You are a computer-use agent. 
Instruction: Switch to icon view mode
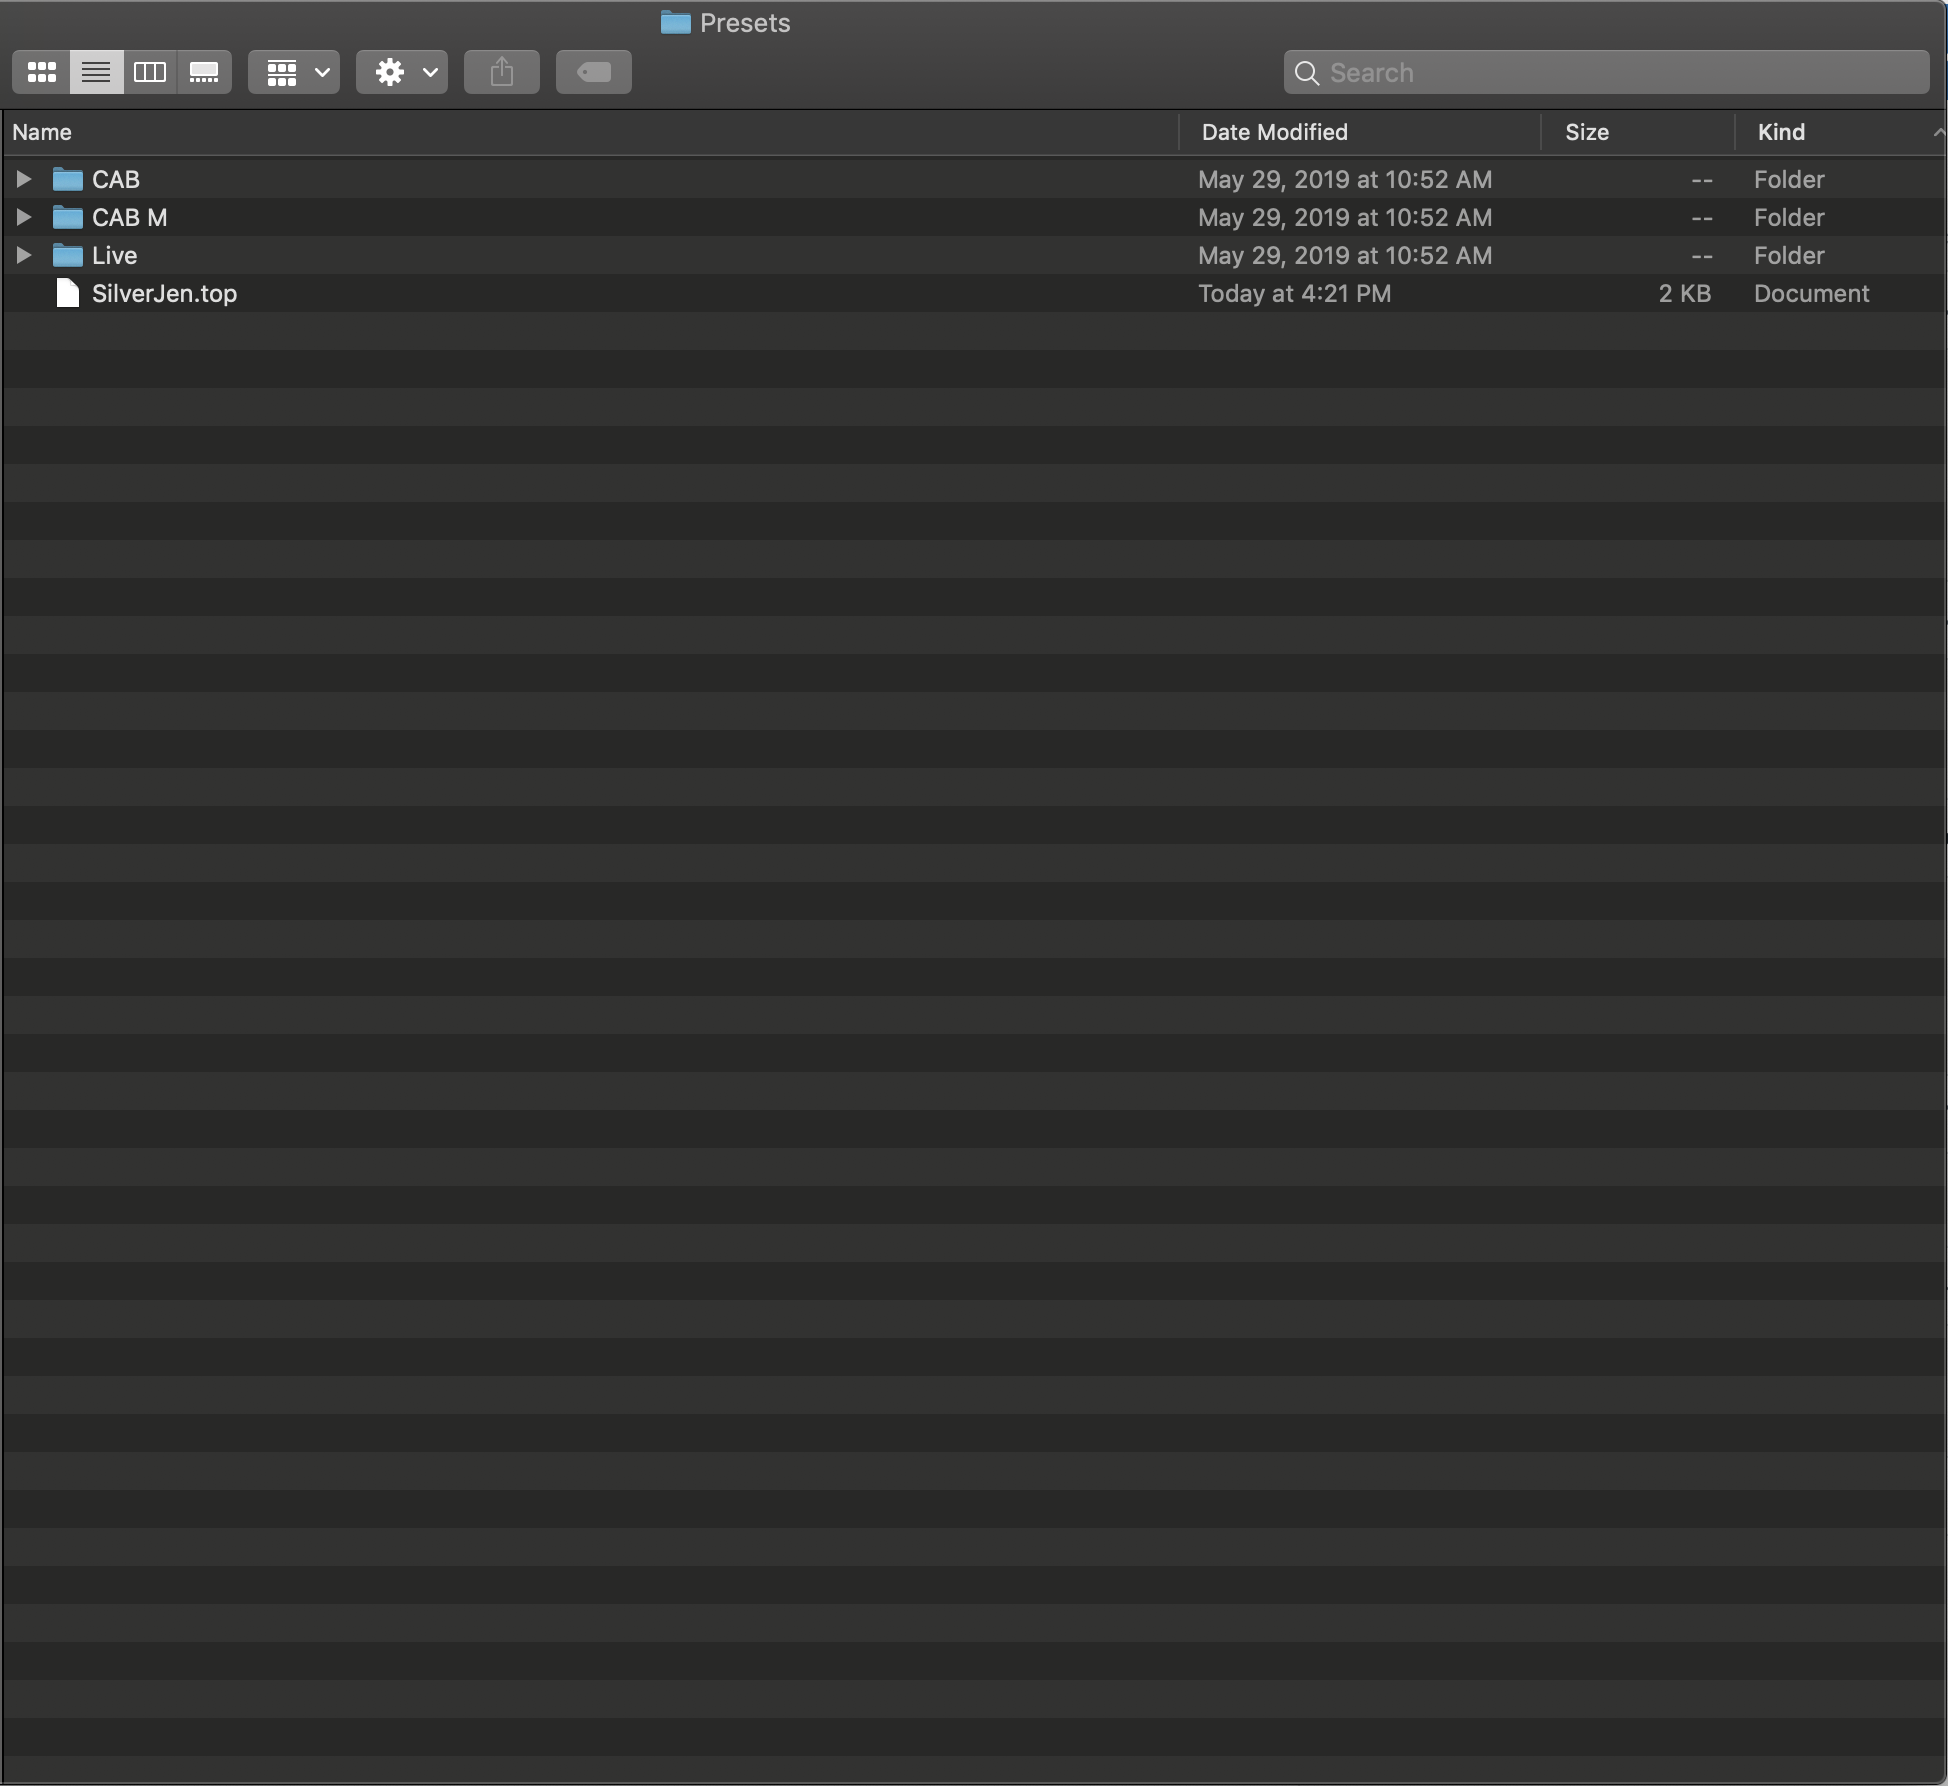point(42,72)
